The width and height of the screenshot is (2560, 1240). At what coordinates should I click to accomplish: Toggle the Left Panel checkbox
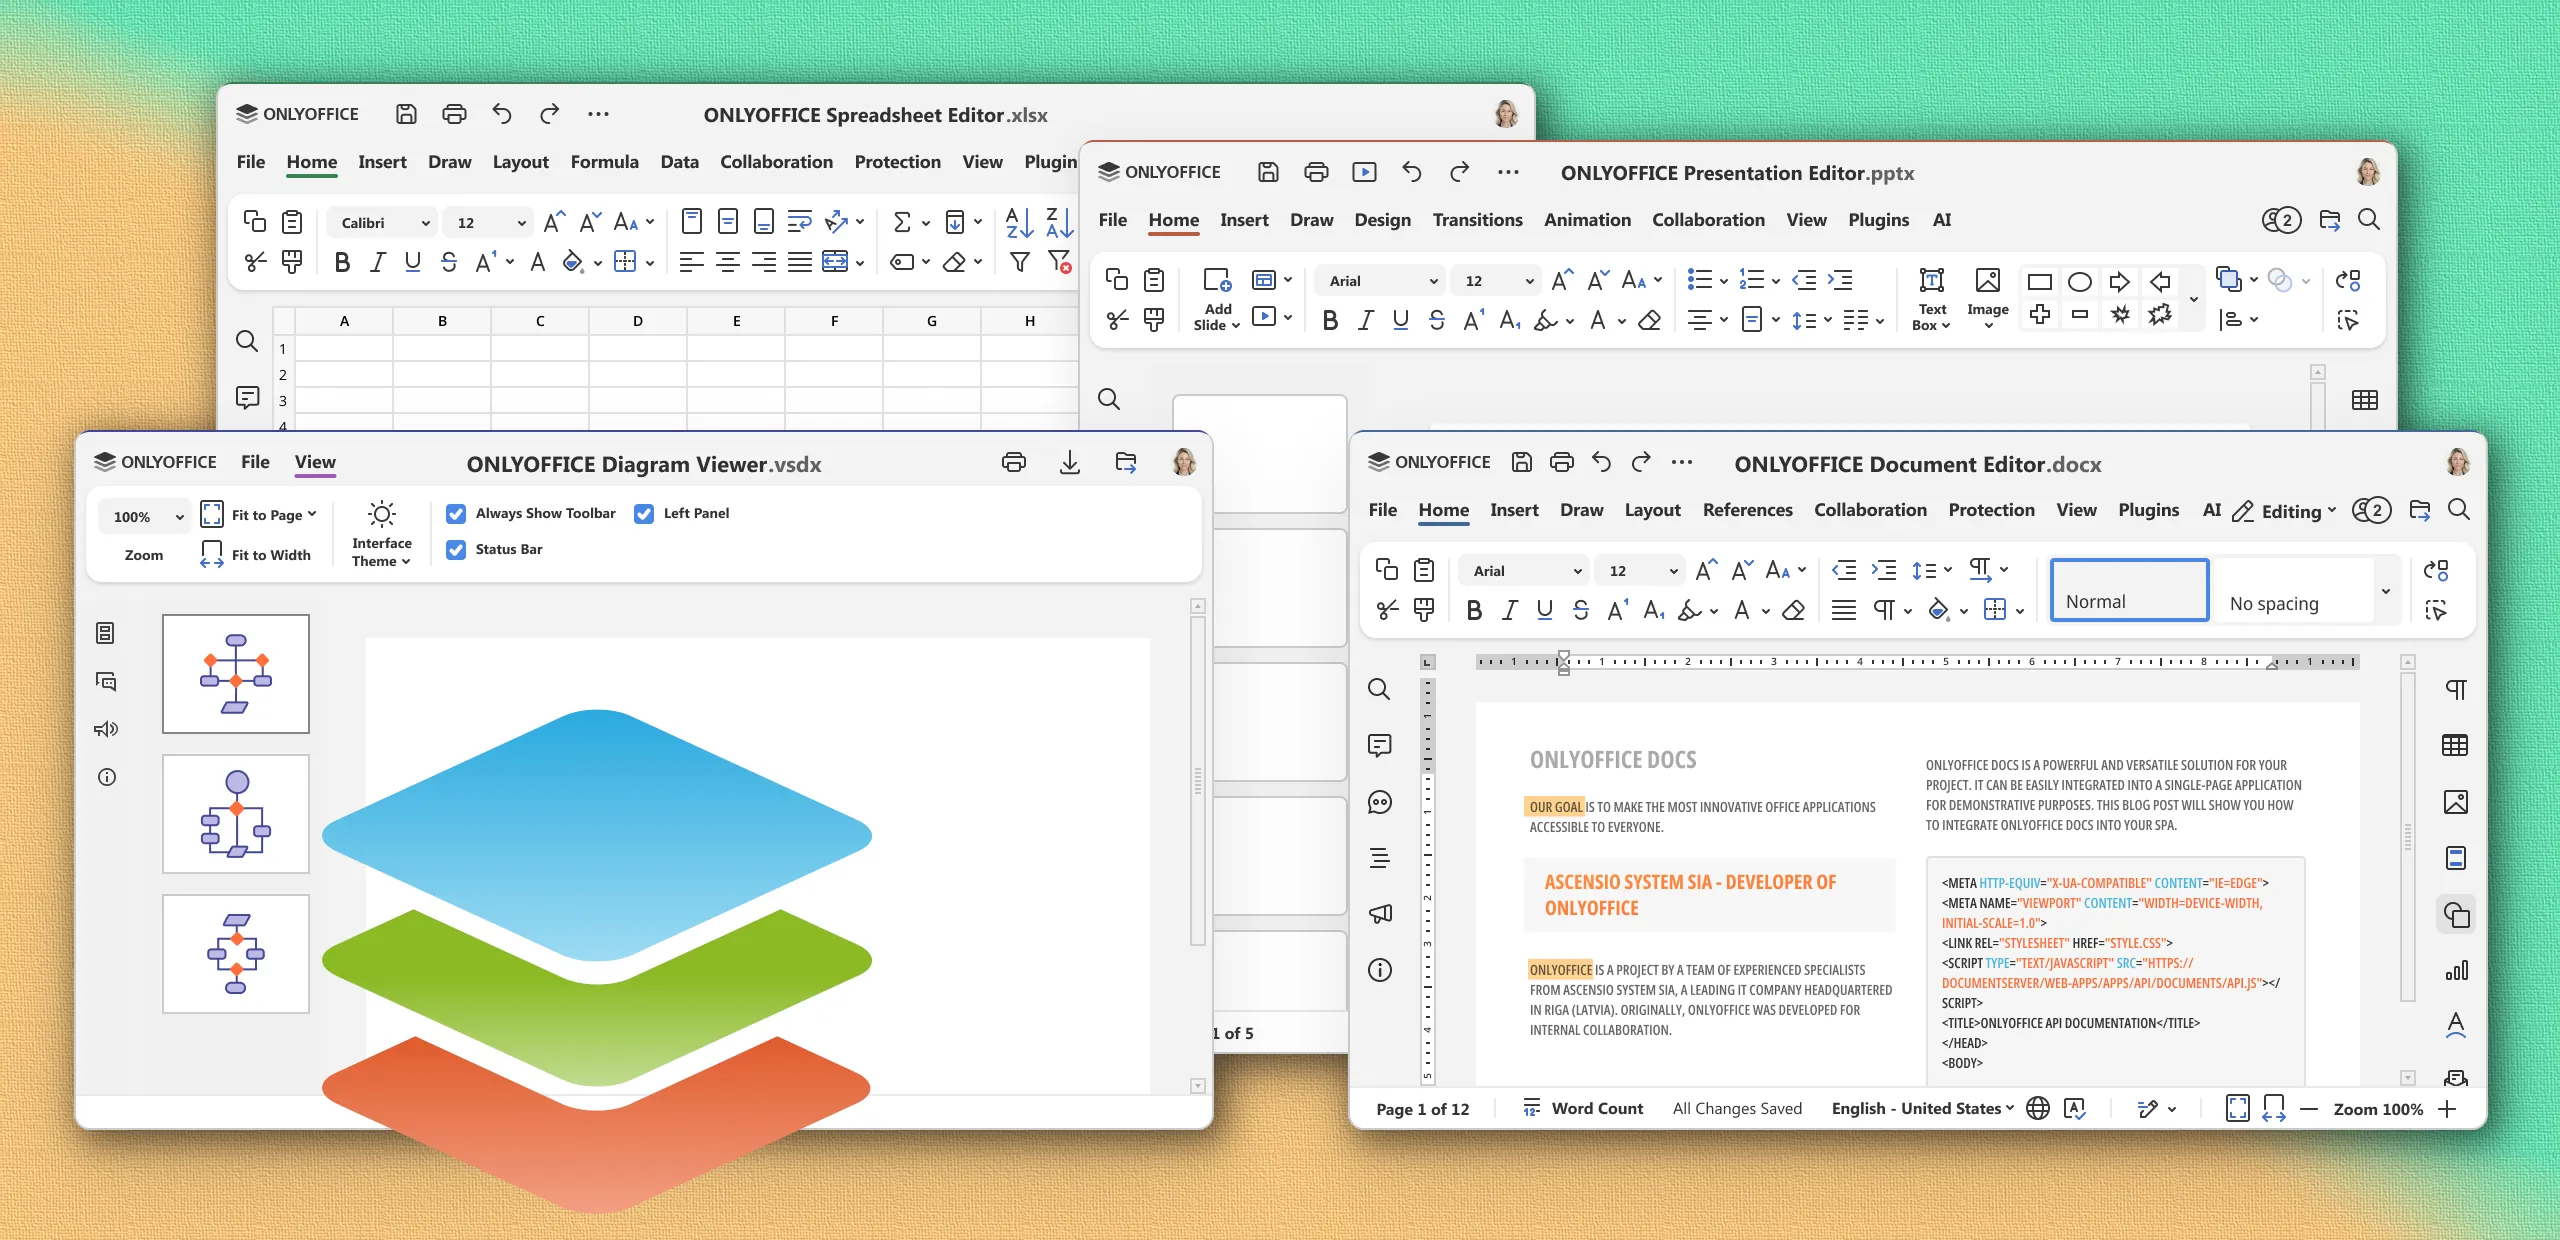[x=644, y=513]
